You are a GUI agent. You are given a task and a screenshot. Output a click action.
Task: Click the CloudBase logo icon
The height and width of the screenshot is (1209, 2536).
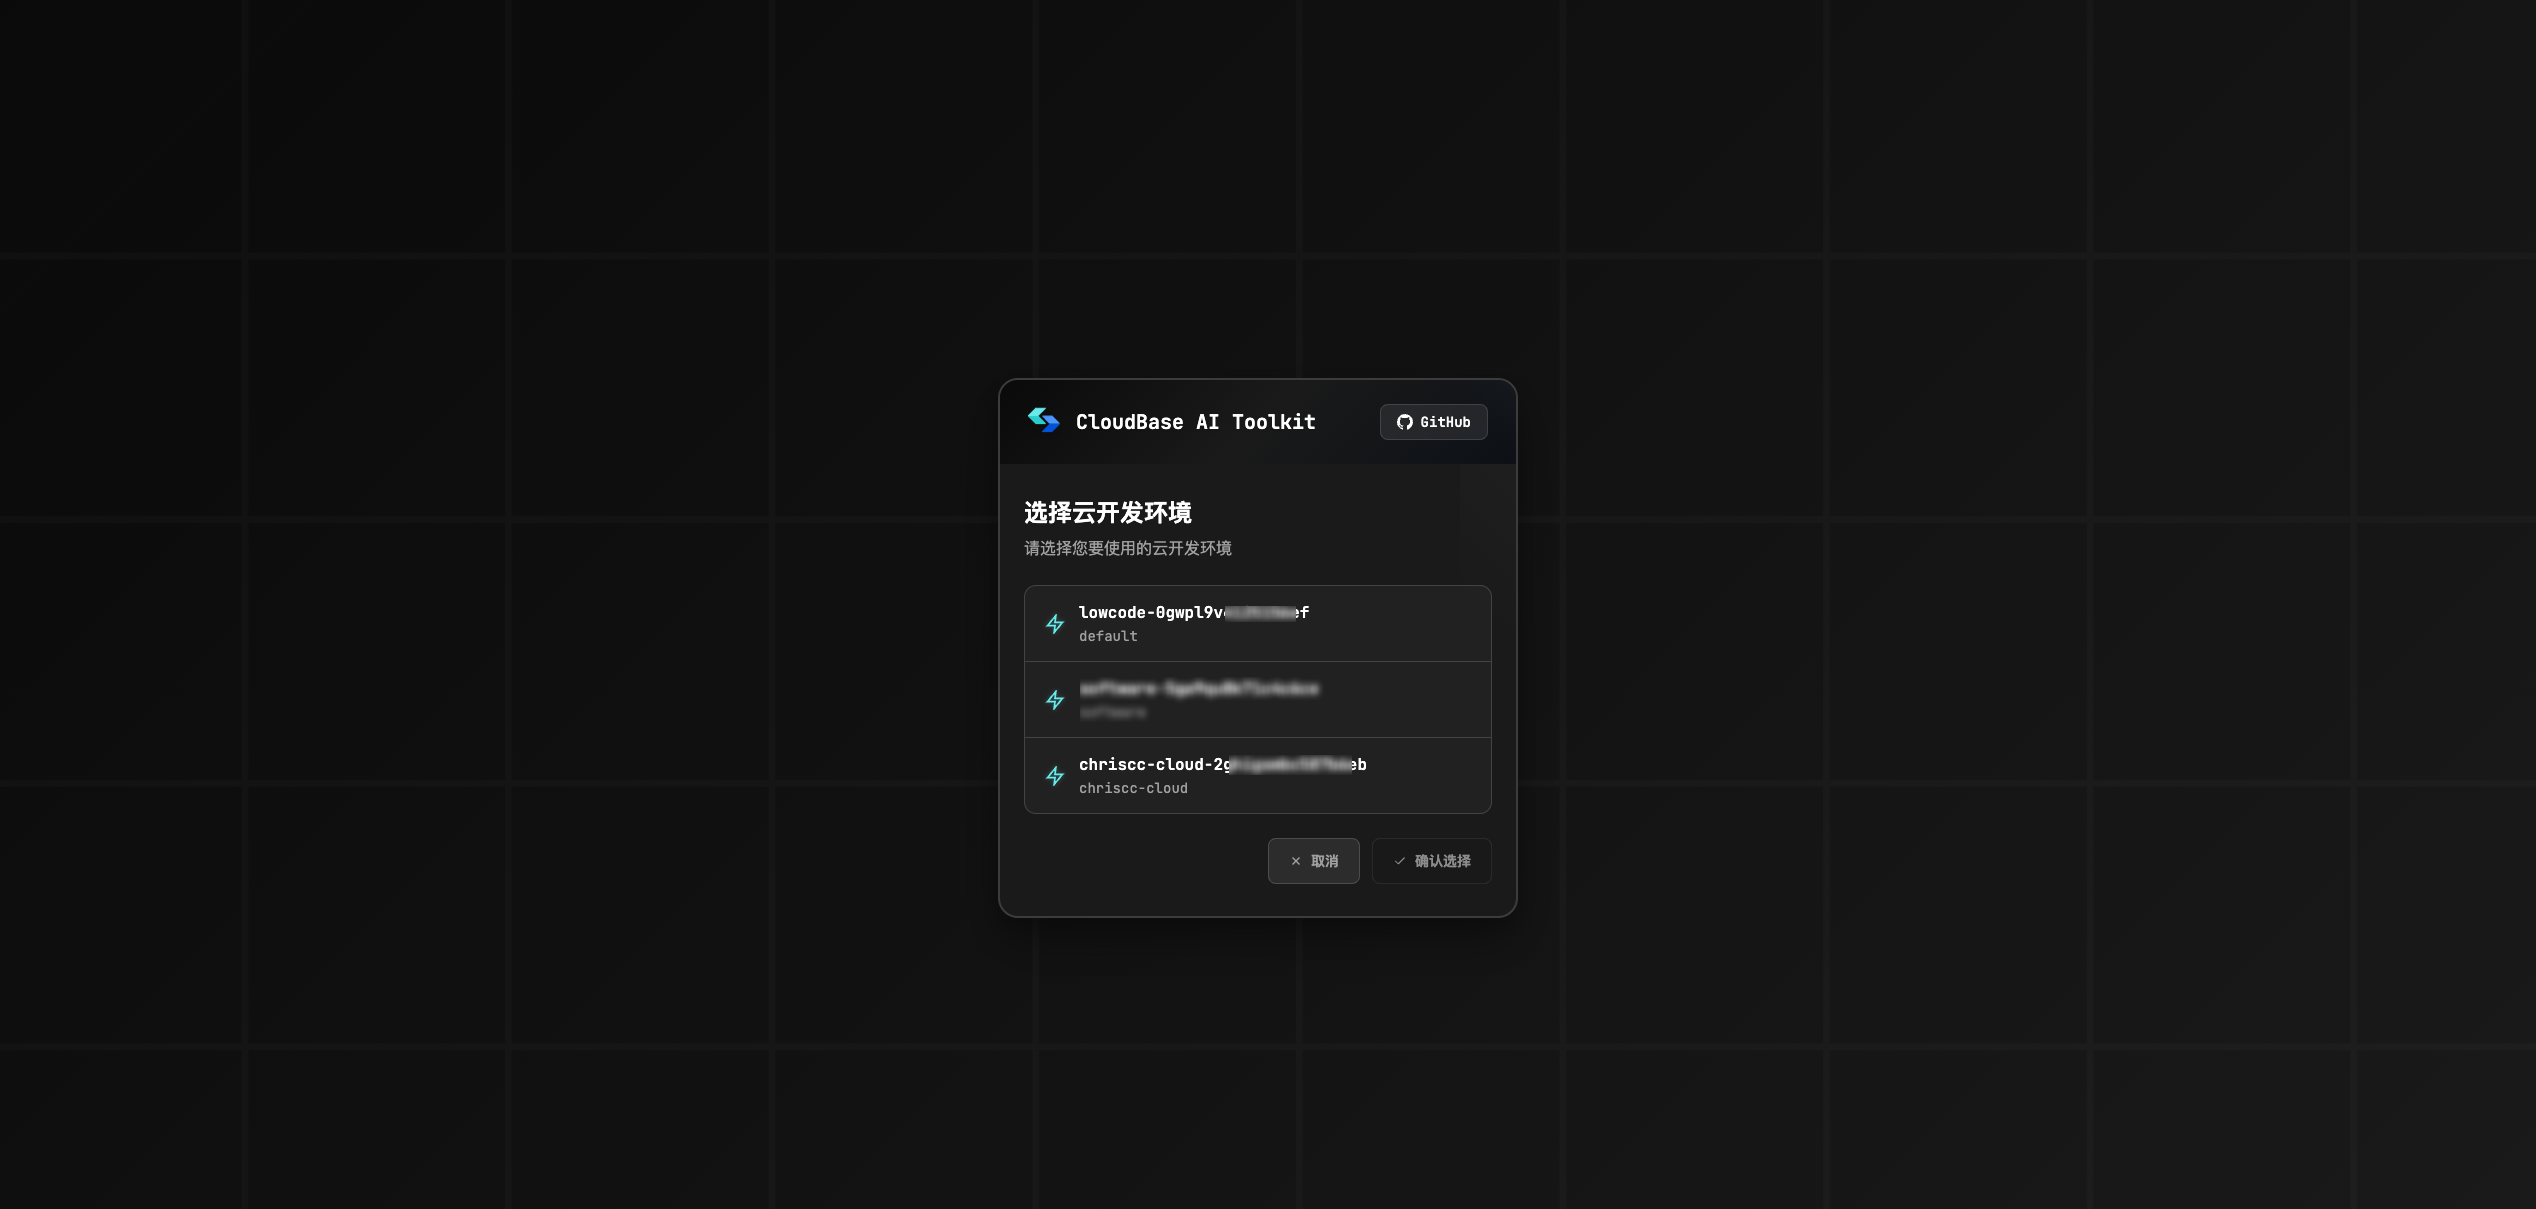1043,420
